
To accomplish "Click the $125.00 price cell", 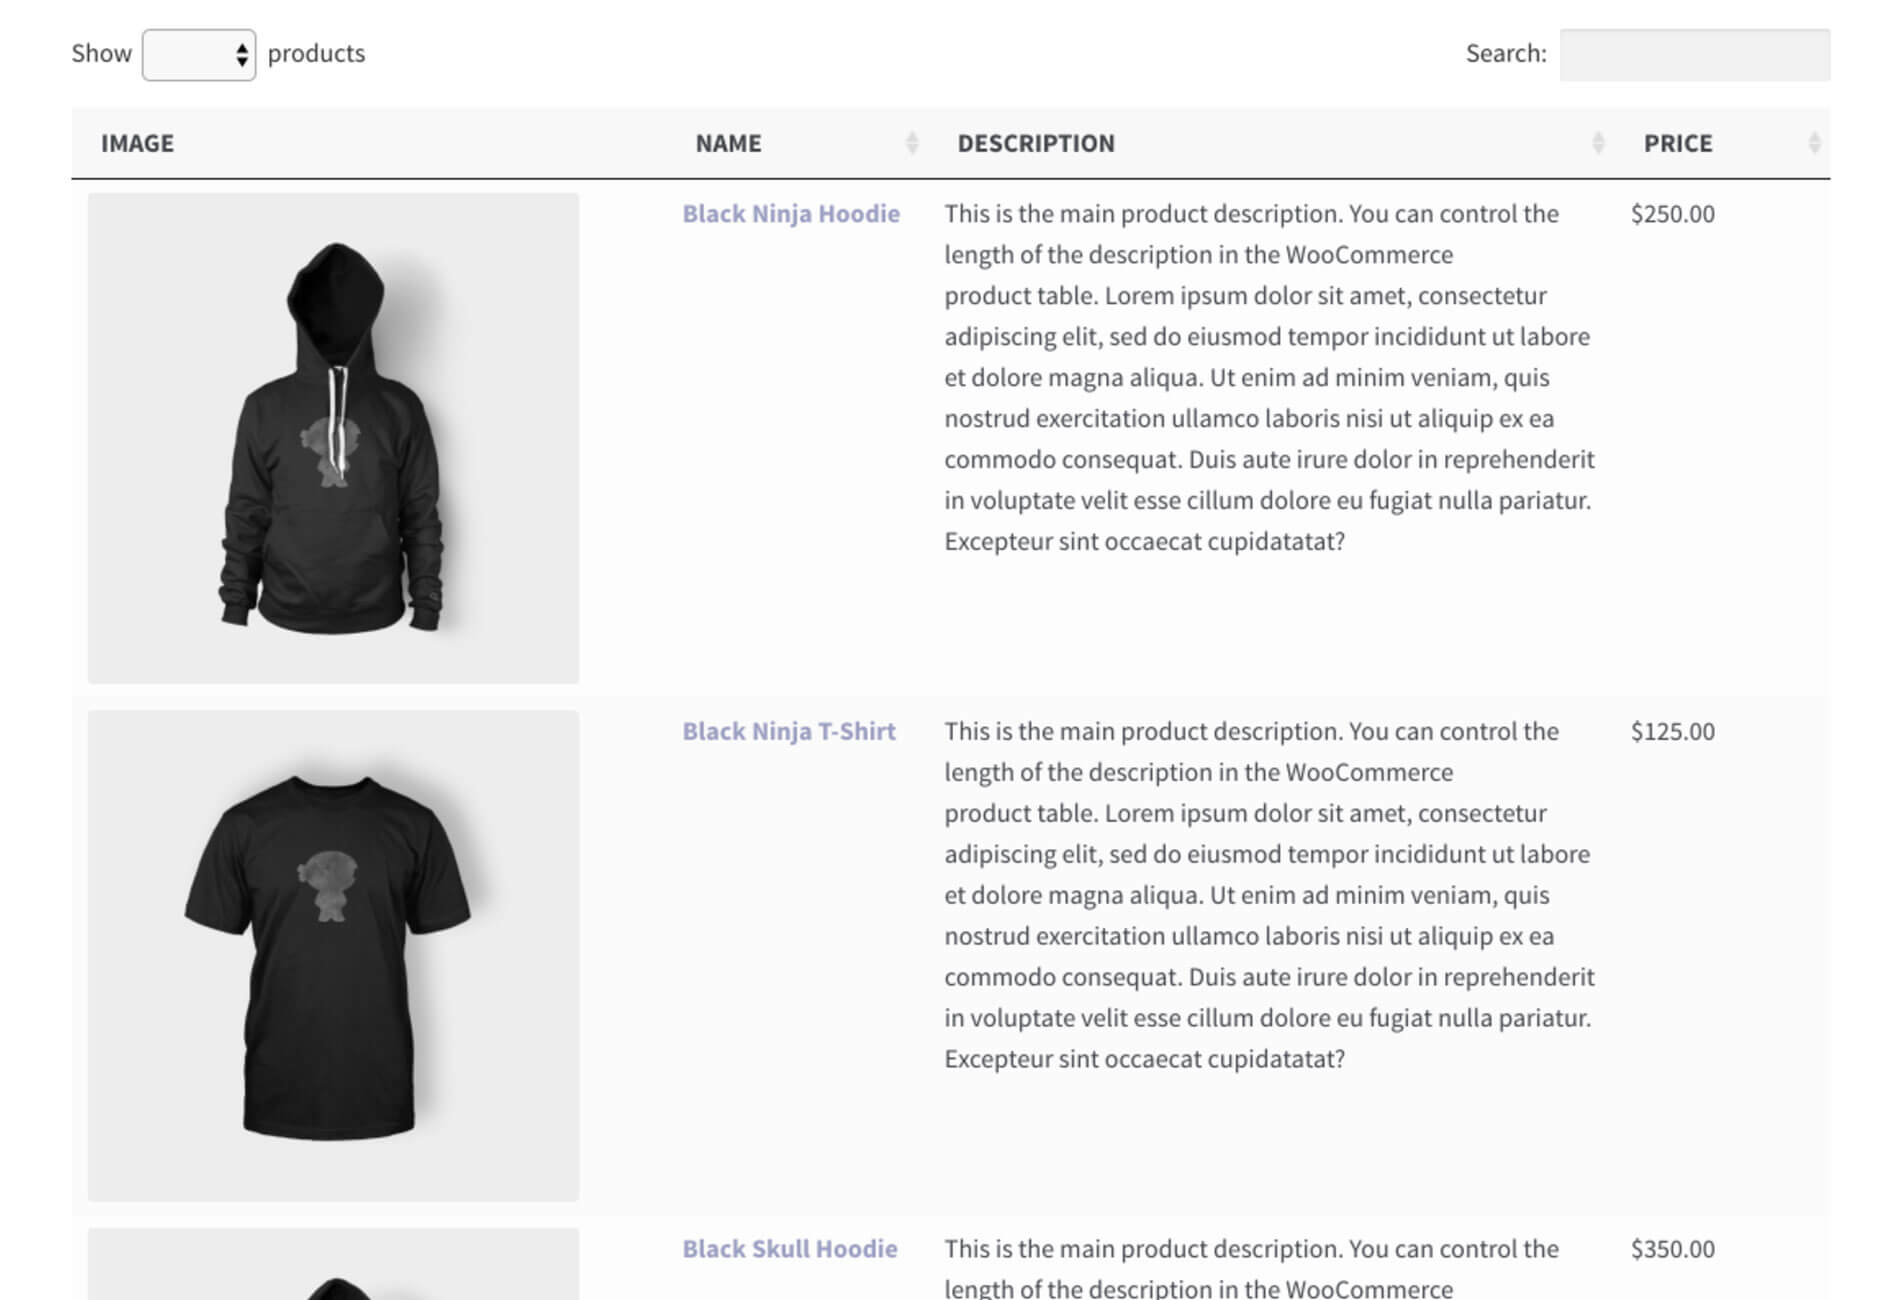I will coord(1672,732).
